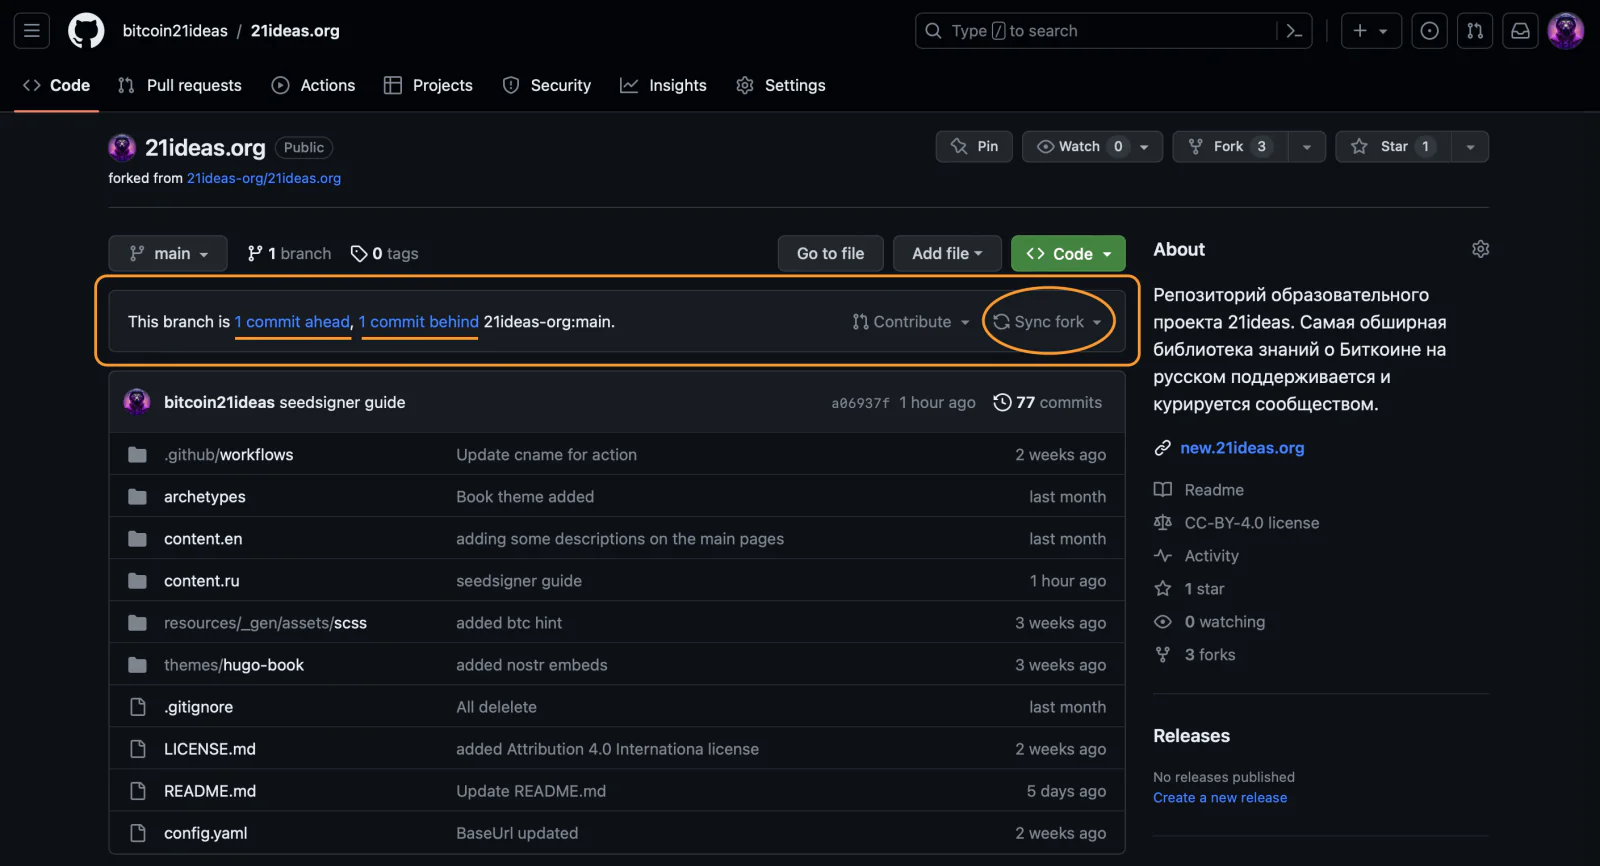Click the config.yaml file icon
The width and height of the screenshot is (1600, 866).
[x=138, y=833]
